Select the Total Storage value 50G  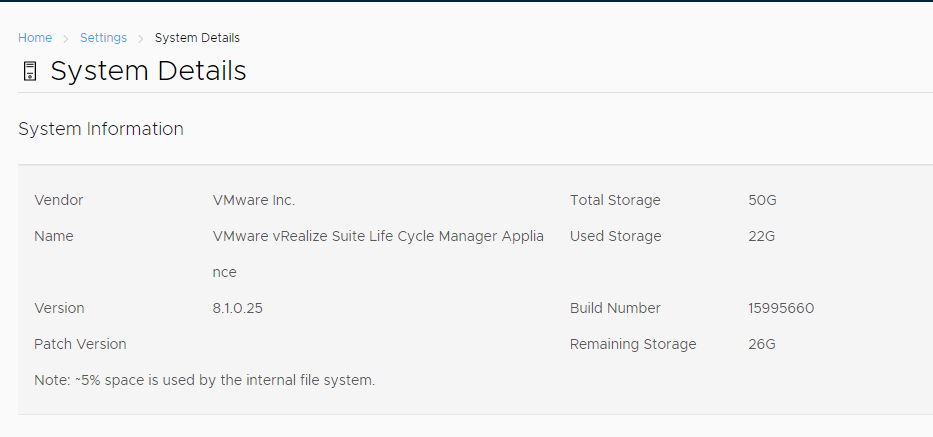[x=762, y=201]
